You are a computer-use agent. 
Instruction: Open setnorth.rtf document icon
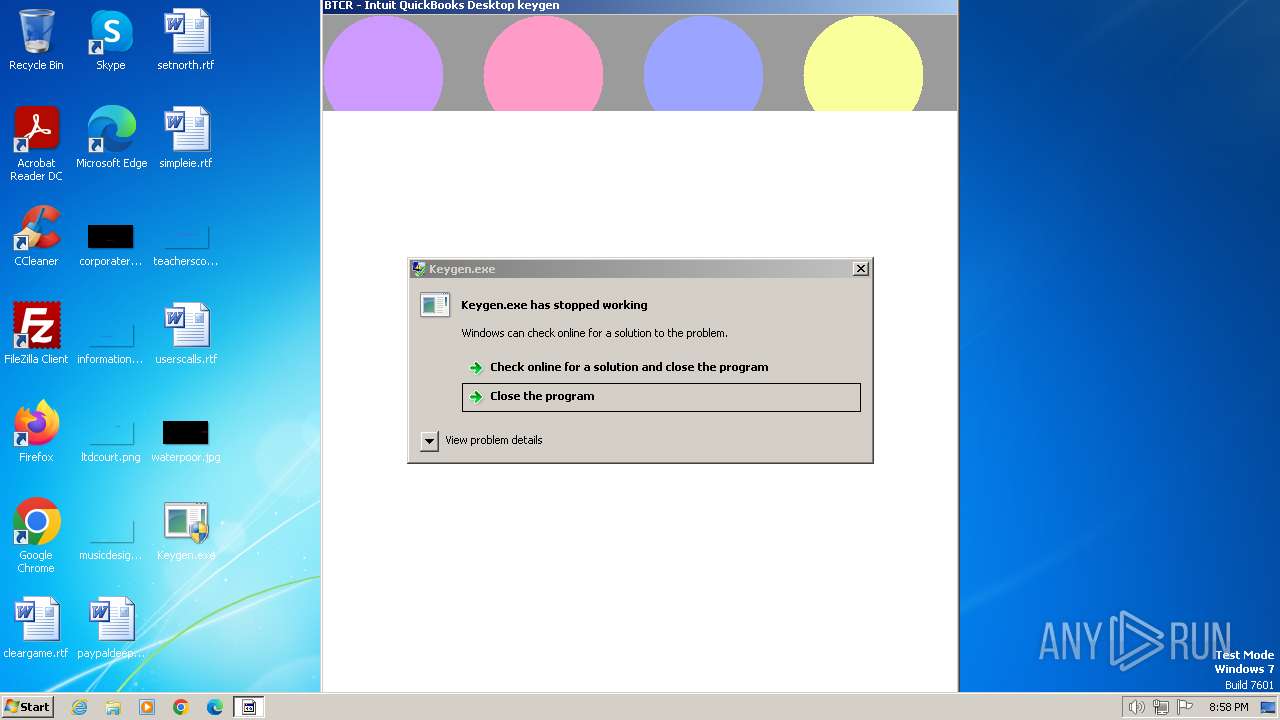[x=186, y=40]
